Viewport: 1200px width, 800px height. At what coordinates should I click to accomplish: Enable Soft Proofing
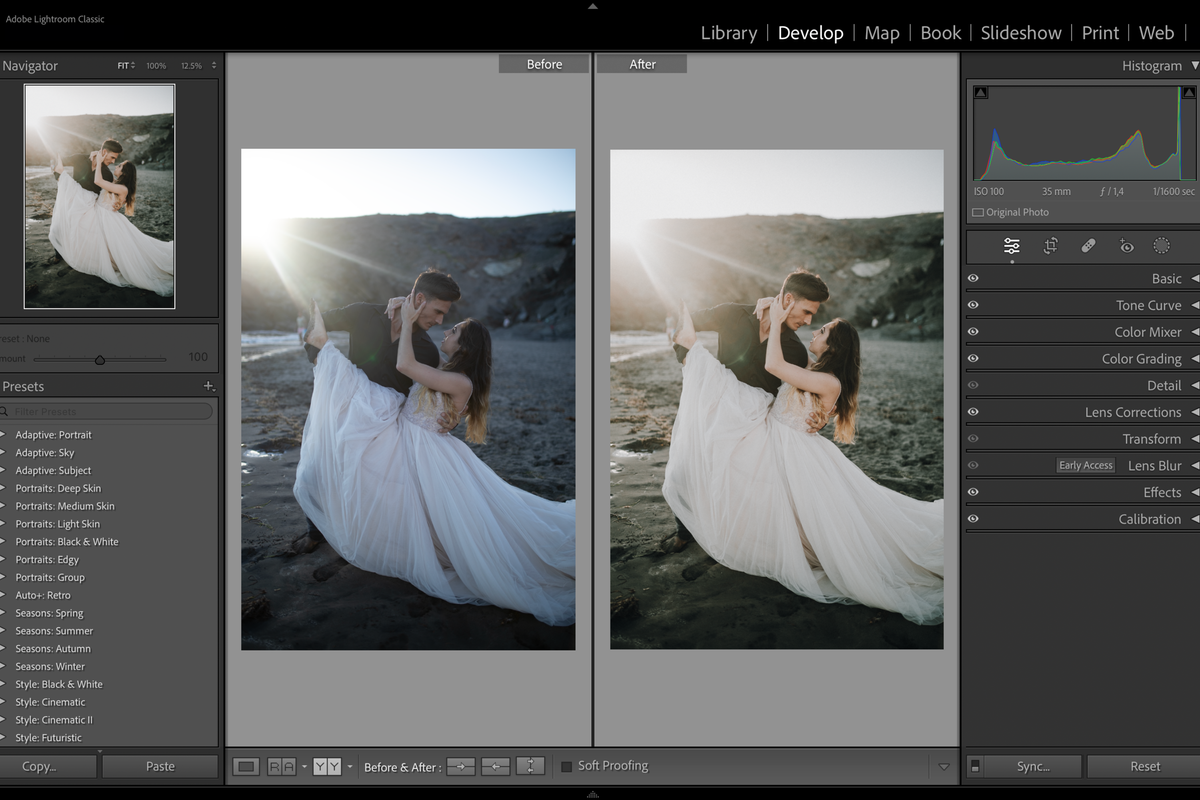click(x=566, y=766)
